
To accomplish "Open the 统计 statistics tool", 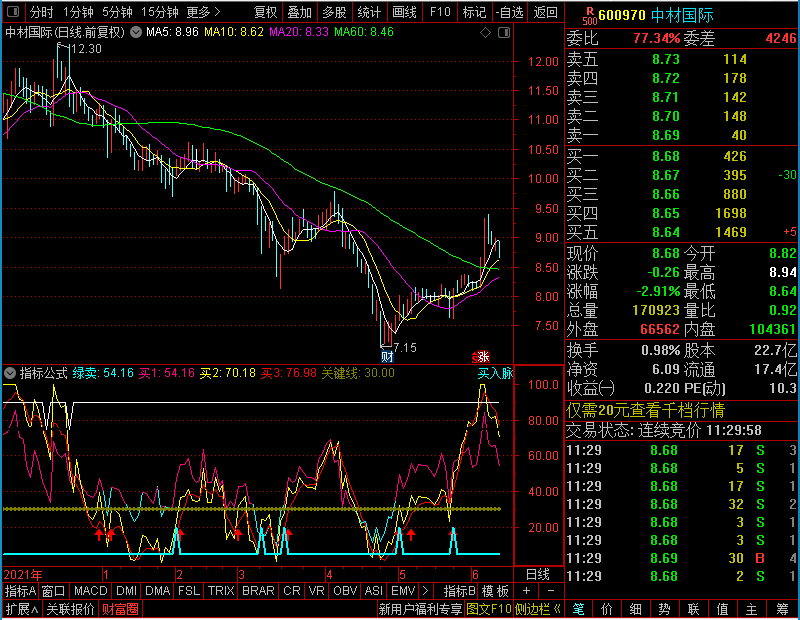I will [x=369, y=12].
